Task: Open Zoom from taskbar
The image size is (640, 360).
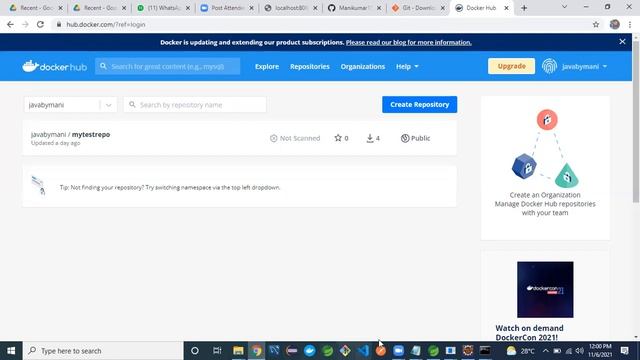Action: coord(398,351)
